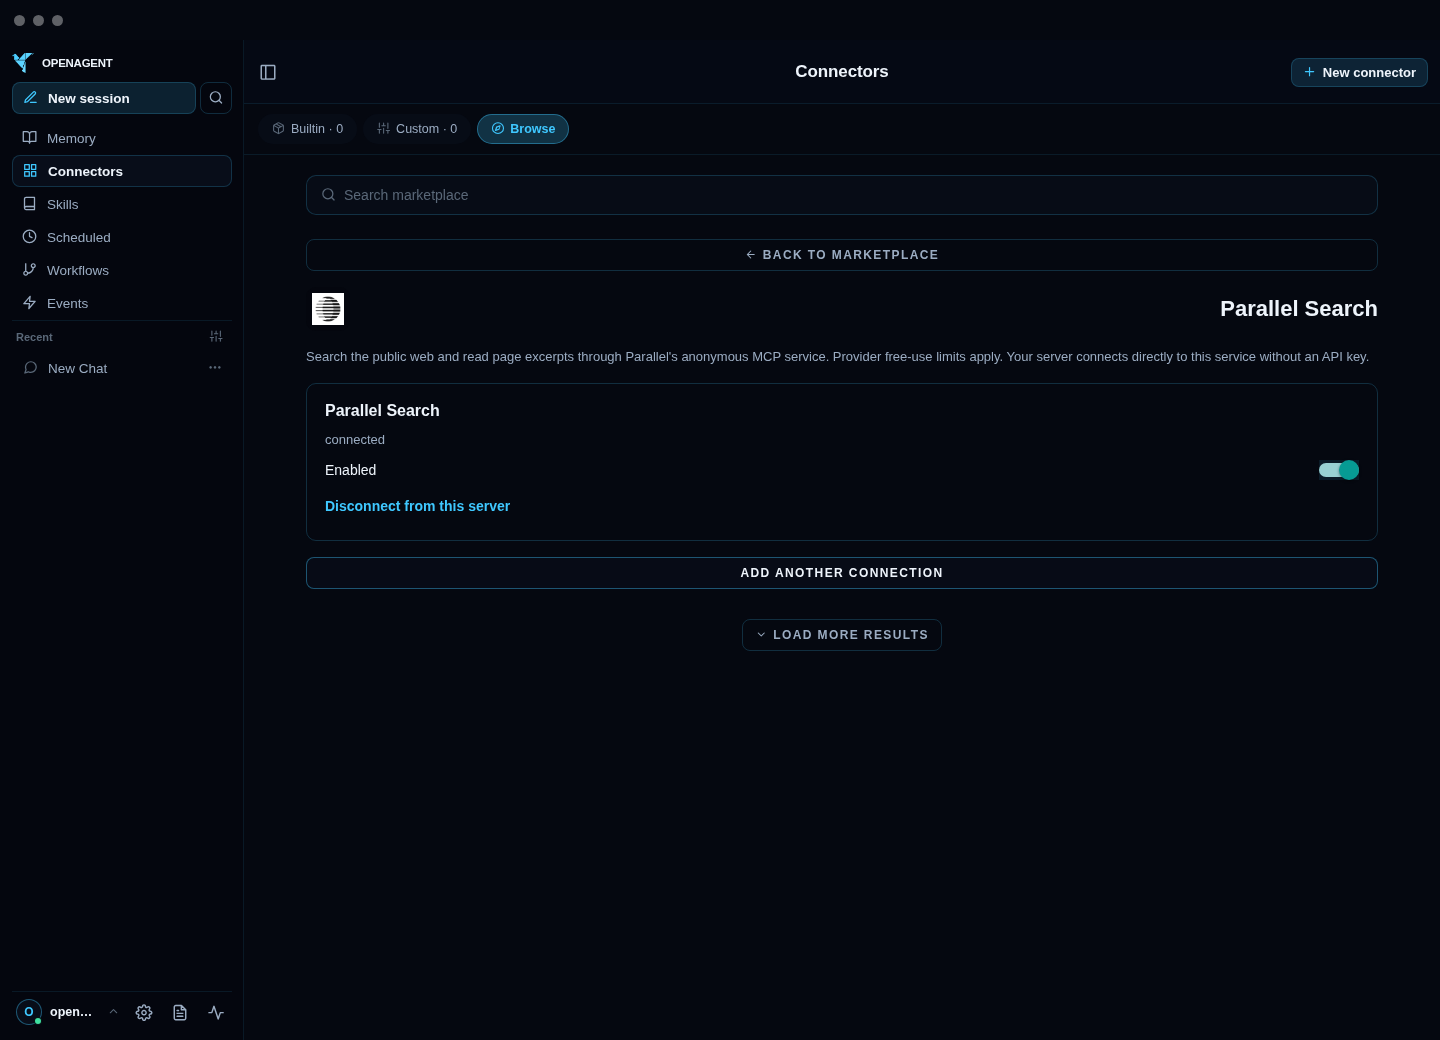Open Events in the sidebar
The image size is (1440, 1040).
tap(122, 303)
